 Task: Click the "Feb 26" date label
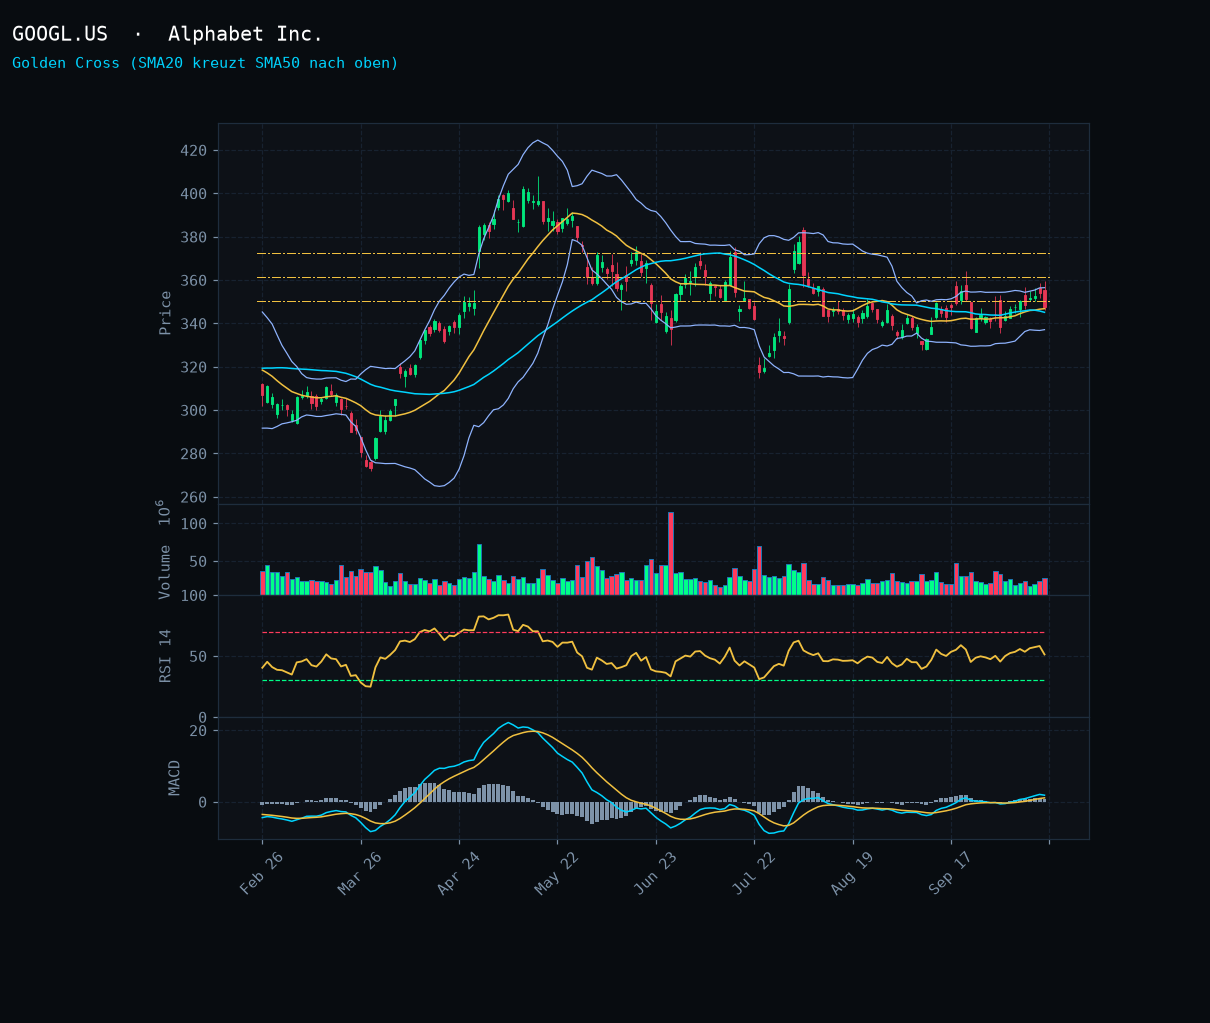(x=262, y=873)
